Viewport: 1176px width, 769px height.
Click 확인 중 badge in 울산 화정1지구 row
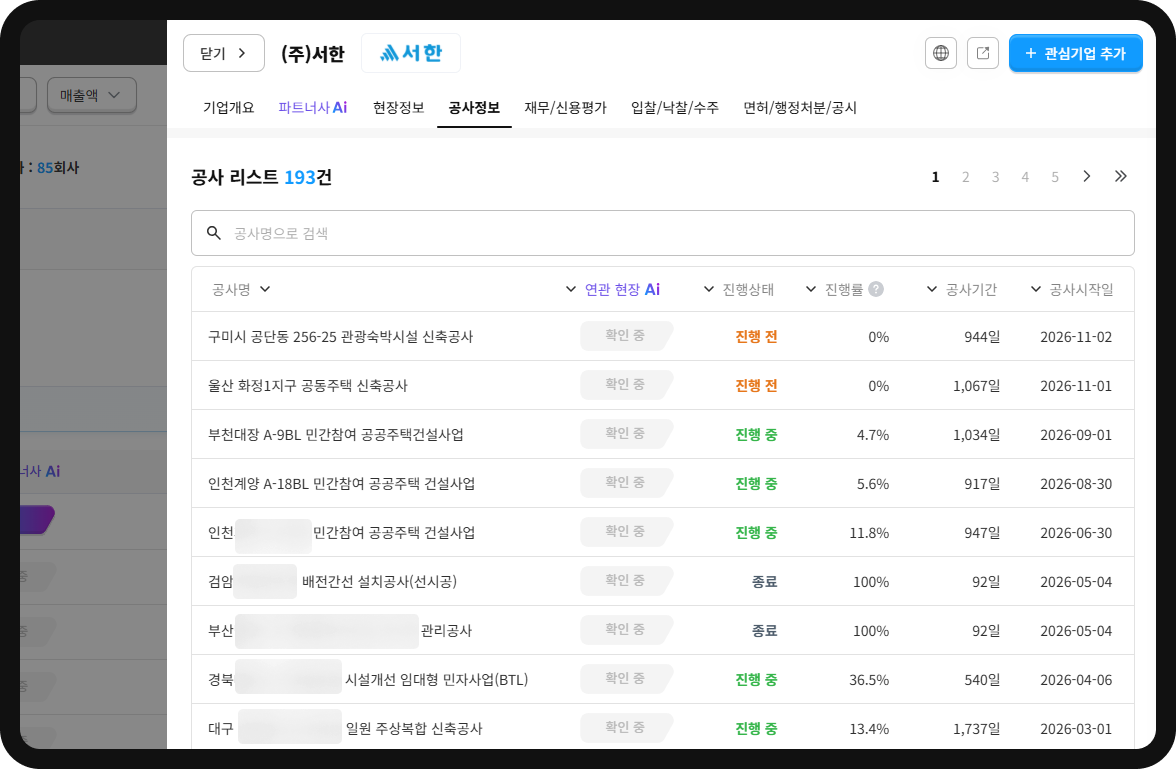tap(626, 384)
